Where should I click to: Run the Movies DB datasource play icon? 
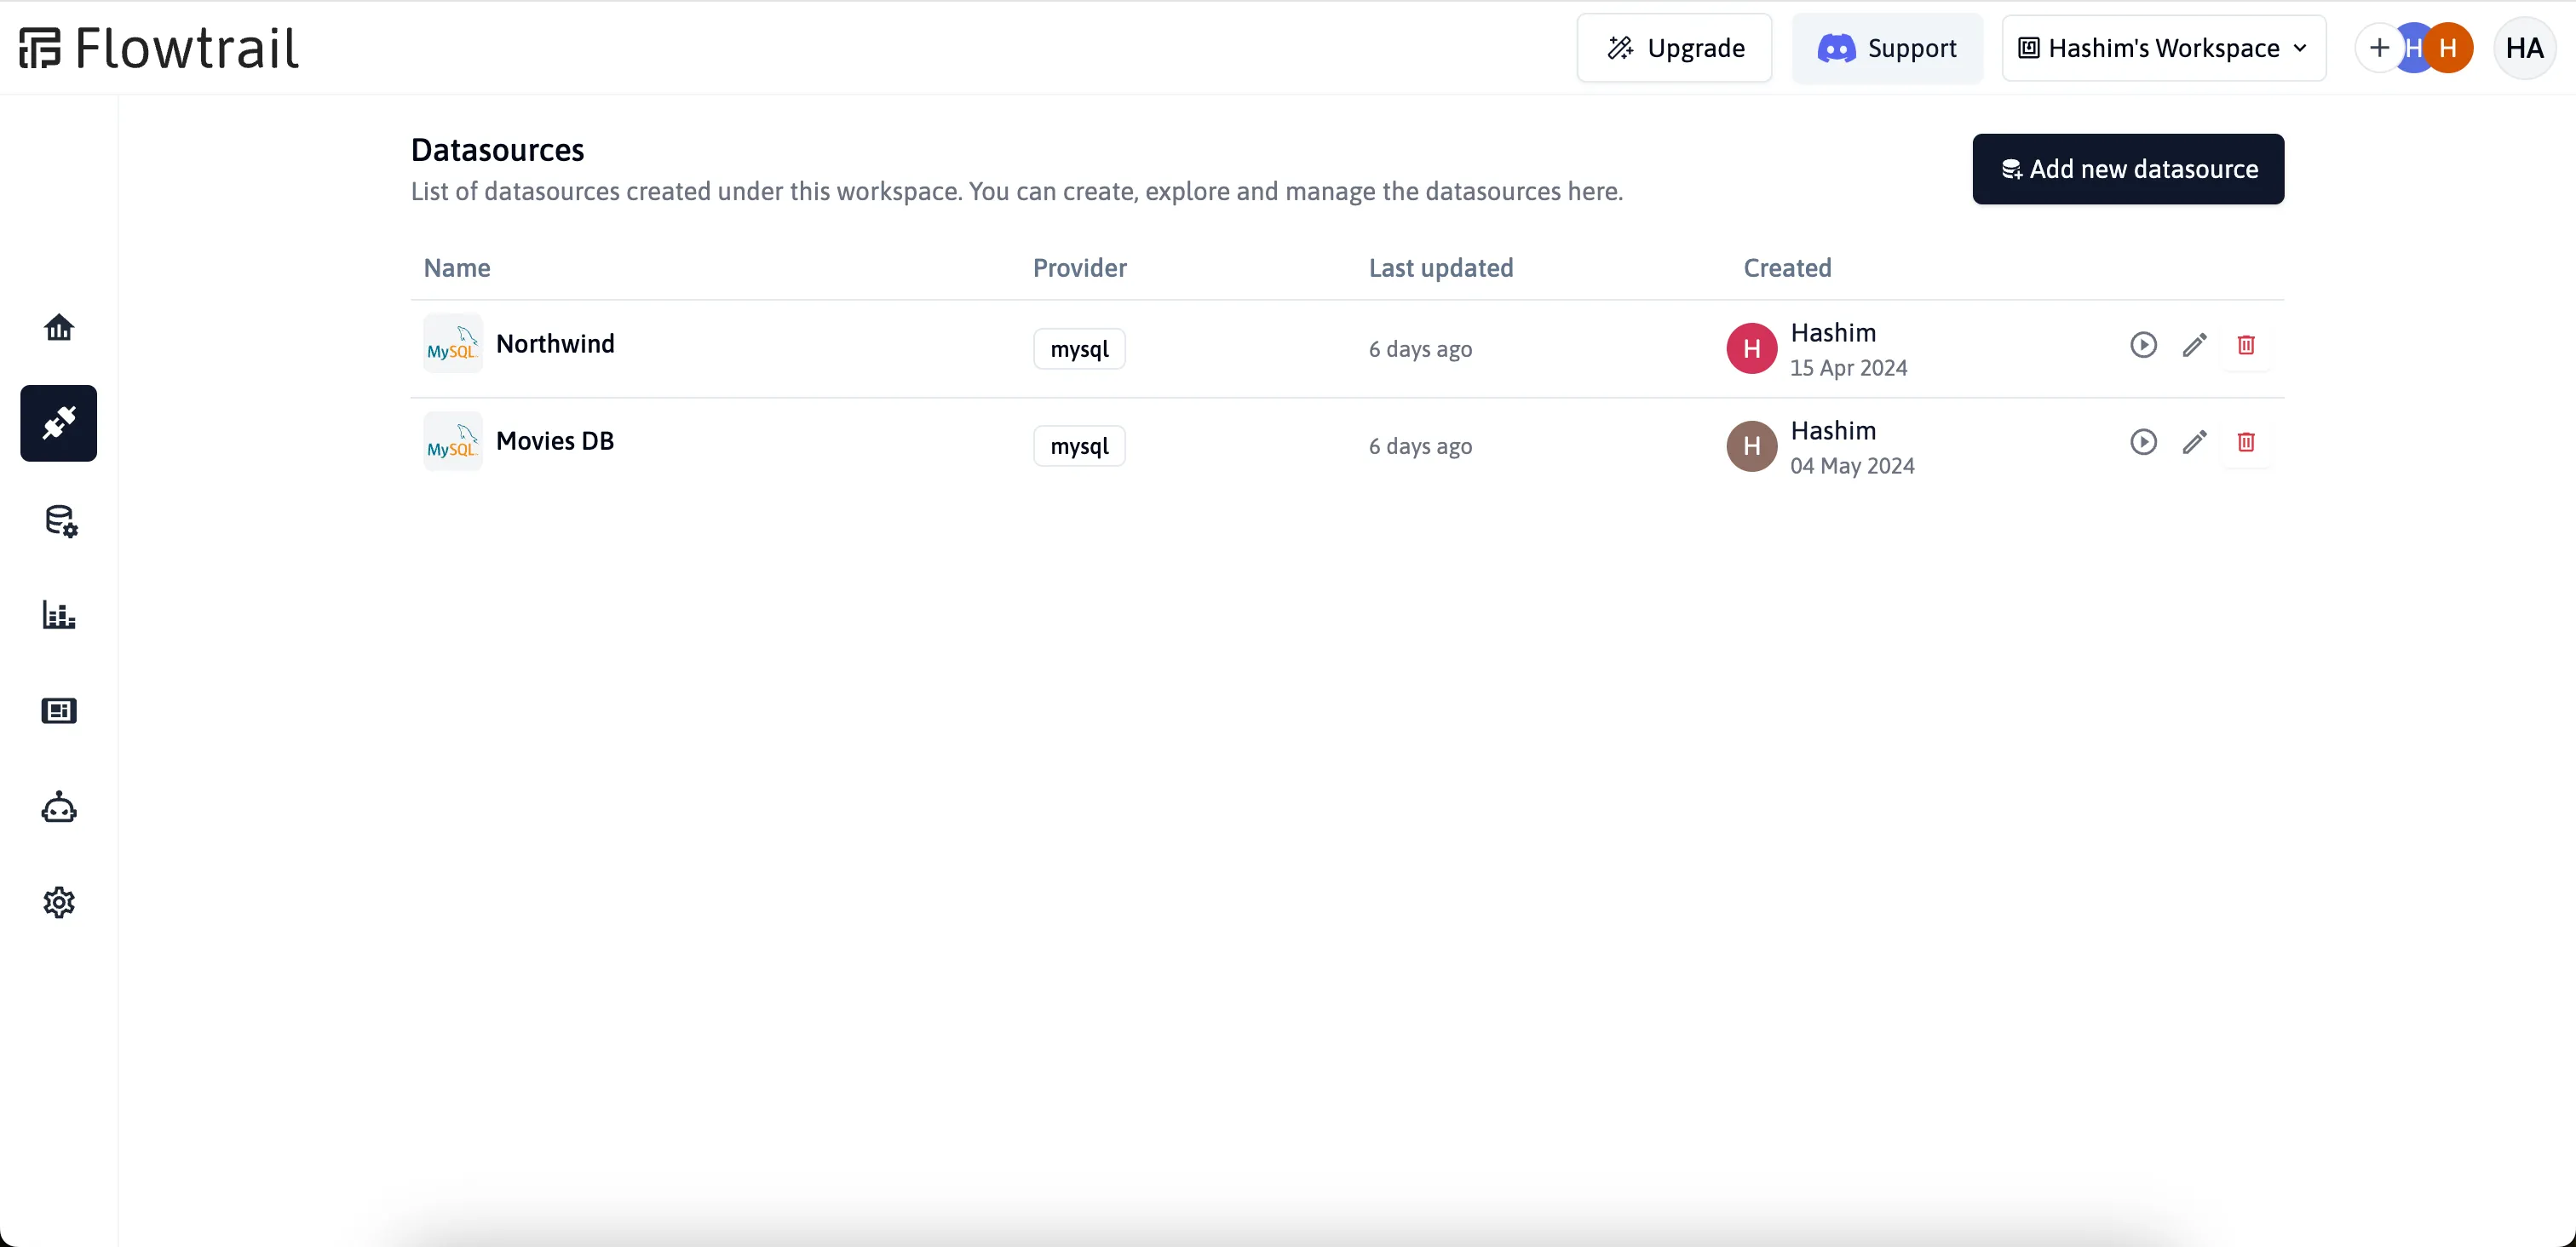(x=2143, y=442)
